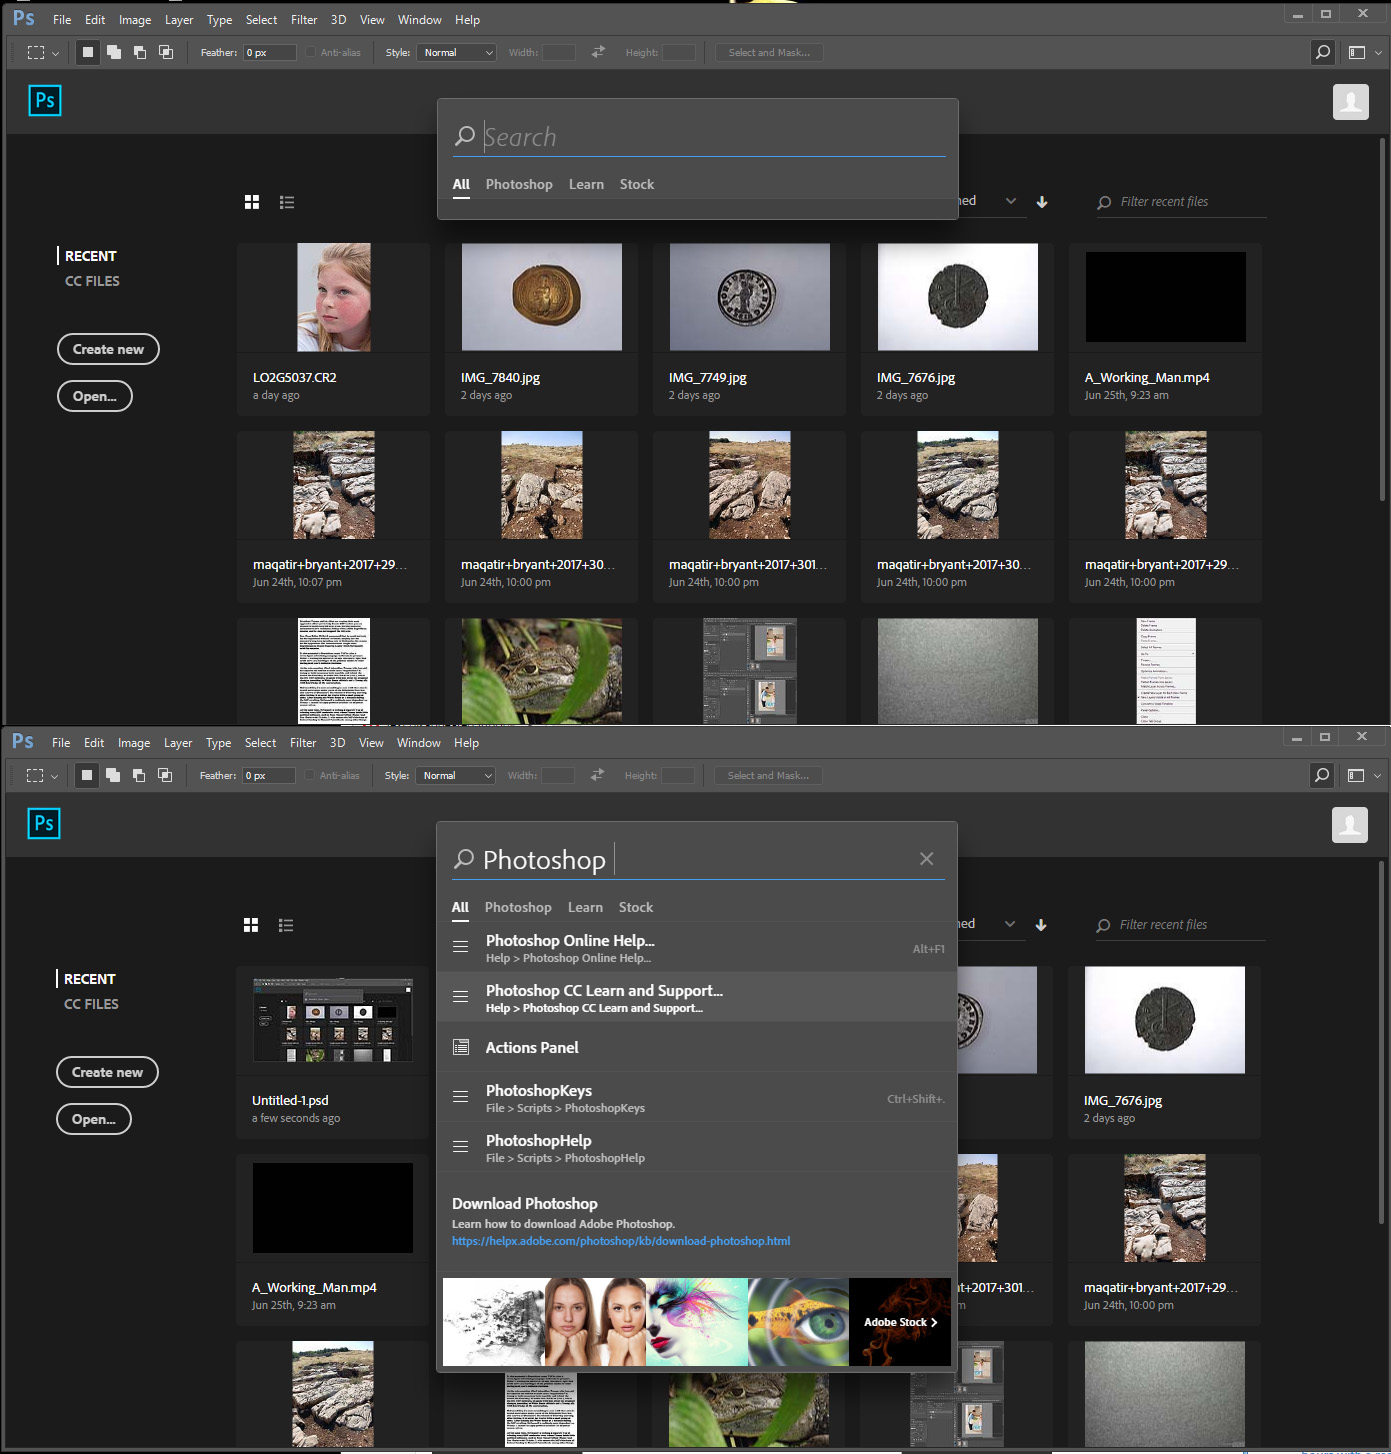Open sort order dropdown in bottom window

coord(1010,924)
